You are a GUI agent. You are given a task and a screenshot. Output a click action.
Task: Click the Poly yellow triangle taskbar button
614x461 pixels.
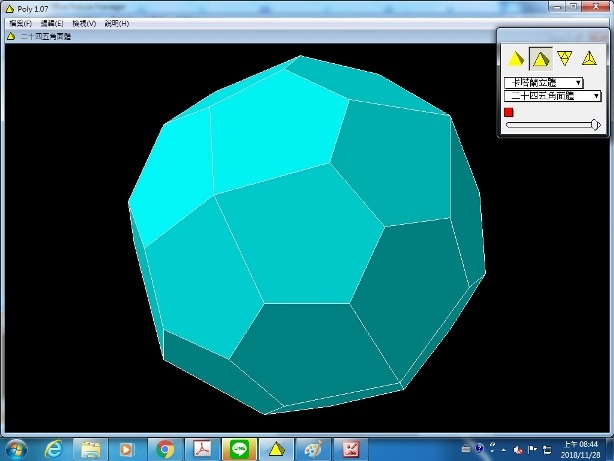277,449
